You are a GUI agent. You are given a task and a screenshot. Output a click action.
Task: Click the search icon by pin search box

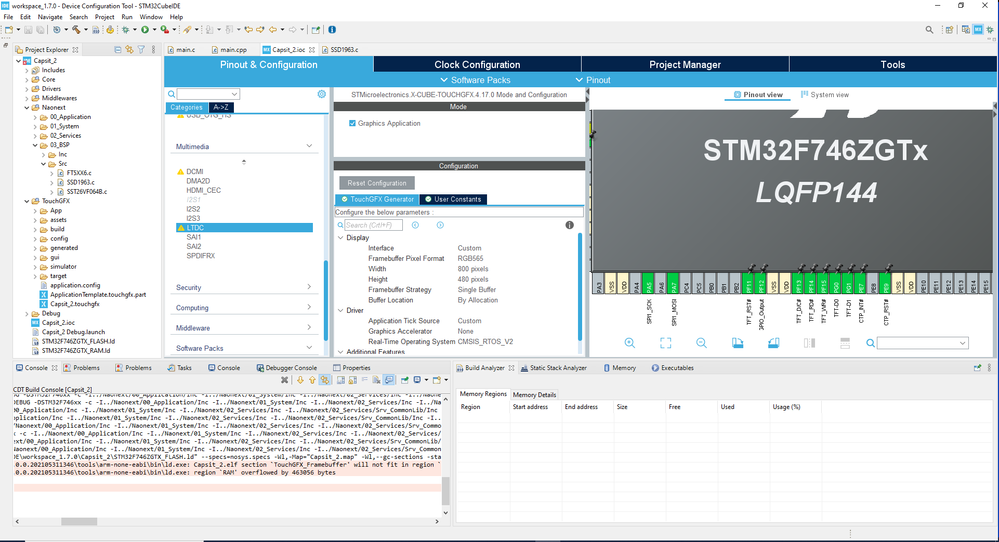tap(870, 343)
